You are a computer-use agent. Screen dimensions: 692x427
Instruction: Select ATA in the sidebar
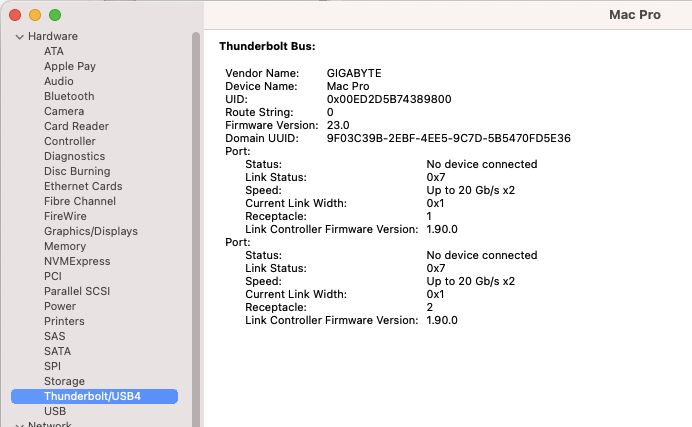click(54, 51)
